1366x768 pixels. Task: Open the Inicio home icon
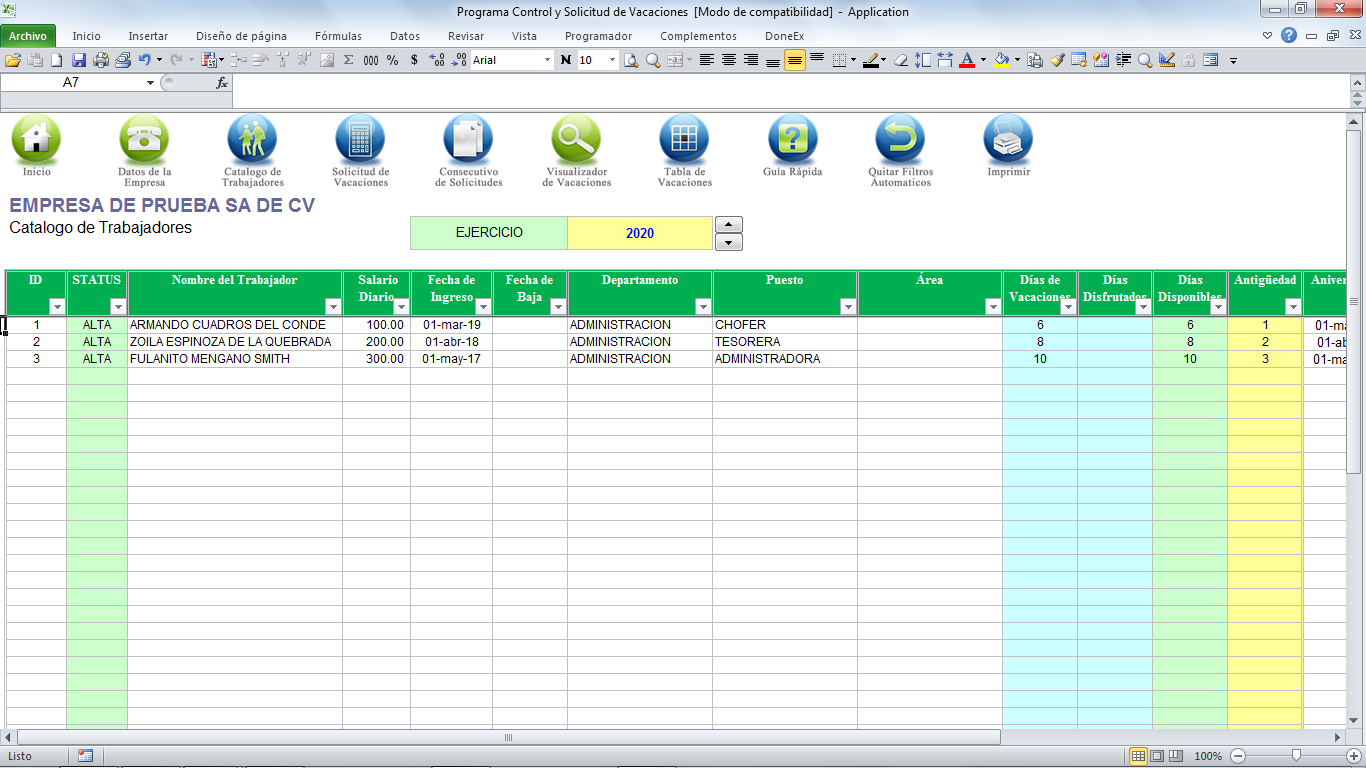coord(36,140)
